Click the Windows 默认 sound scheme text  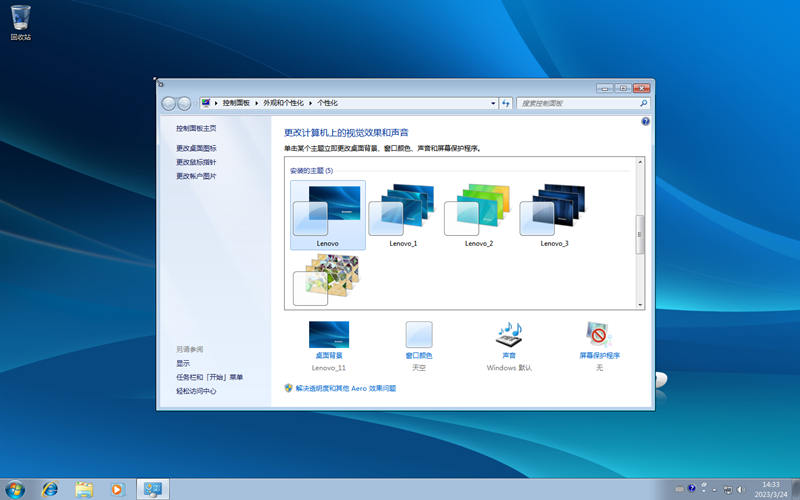click(x=509, y=367)
